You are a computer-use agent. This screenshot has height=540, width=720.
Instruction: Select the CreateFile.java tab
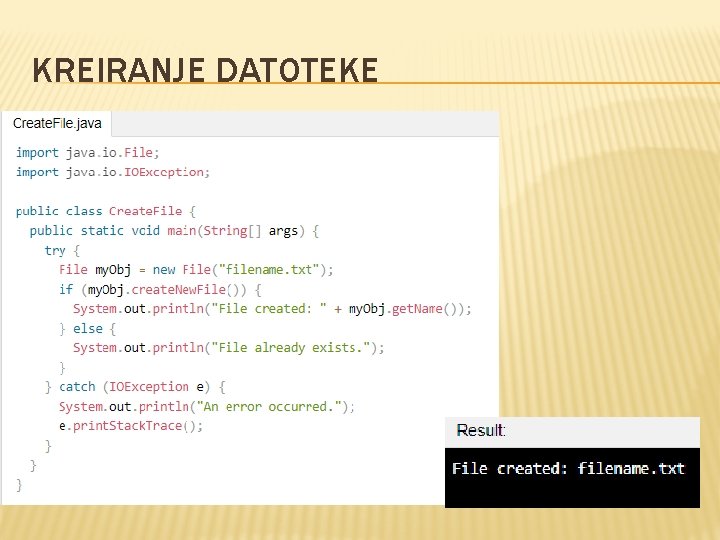57,124
